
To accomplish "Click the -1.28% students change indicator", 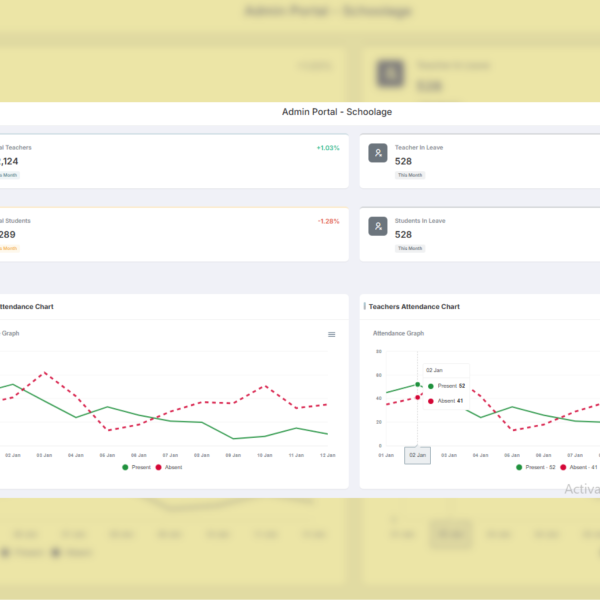I will pos(327,221).
